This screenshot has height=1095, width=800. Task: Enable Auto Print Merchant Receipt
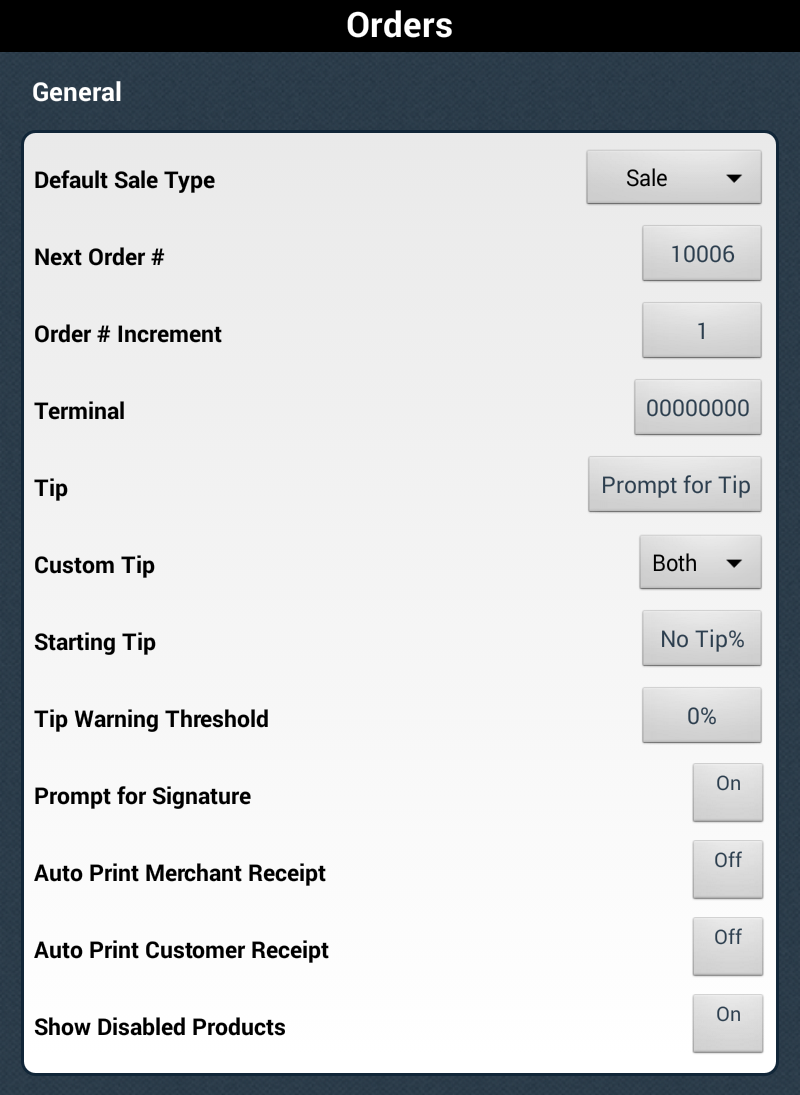pos(728,869)
